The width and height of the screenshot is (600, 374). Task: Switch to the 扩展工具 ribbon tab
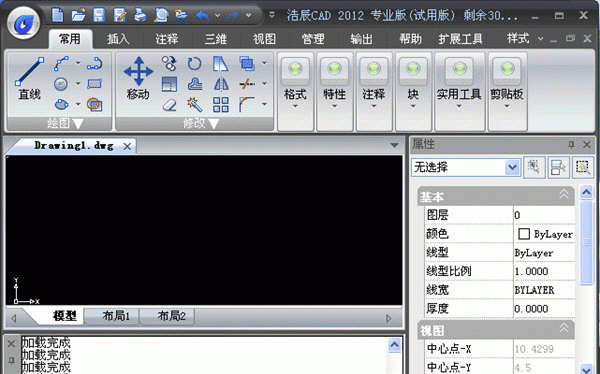click(x=460, y=39)
